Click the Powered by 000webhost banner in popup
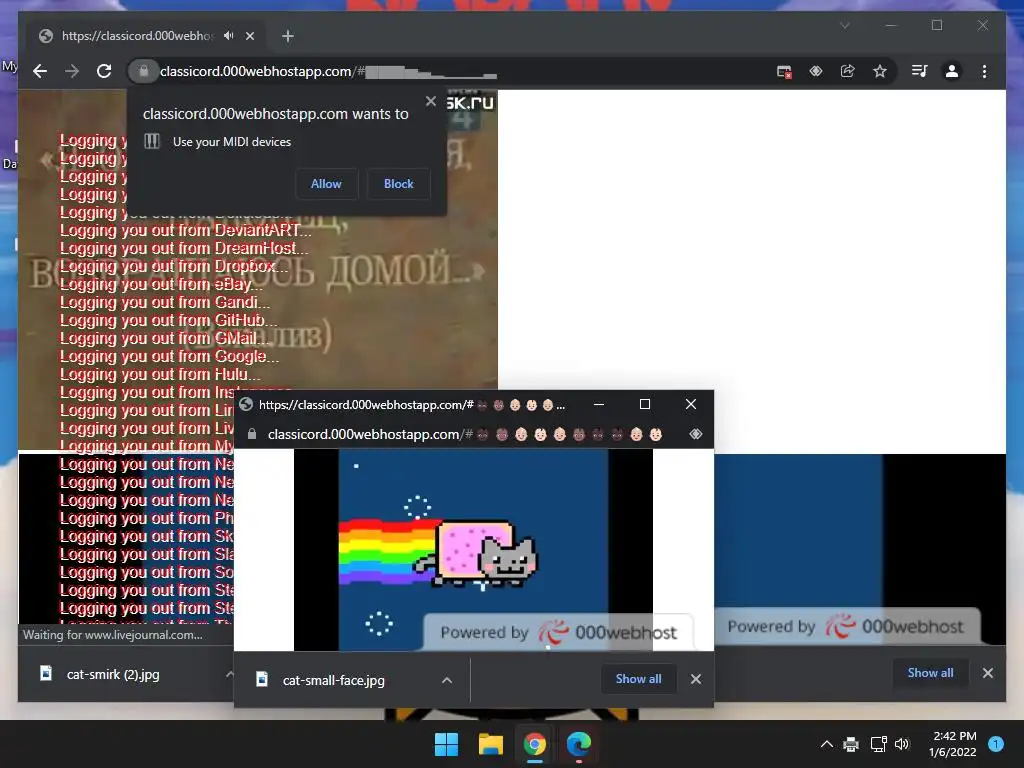The width and height of the screenshot is (1024, 768). [558, 632]
